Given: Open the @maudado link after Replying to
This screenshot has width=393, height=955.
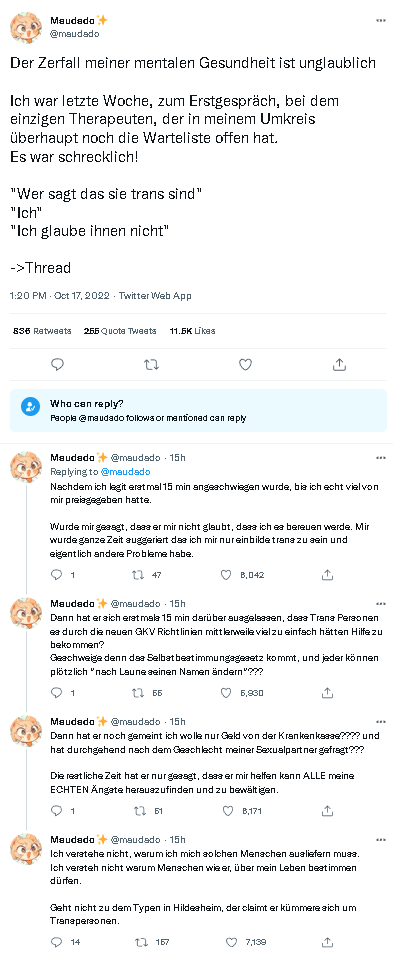Looking at the screenshot, I should (125, 471).
